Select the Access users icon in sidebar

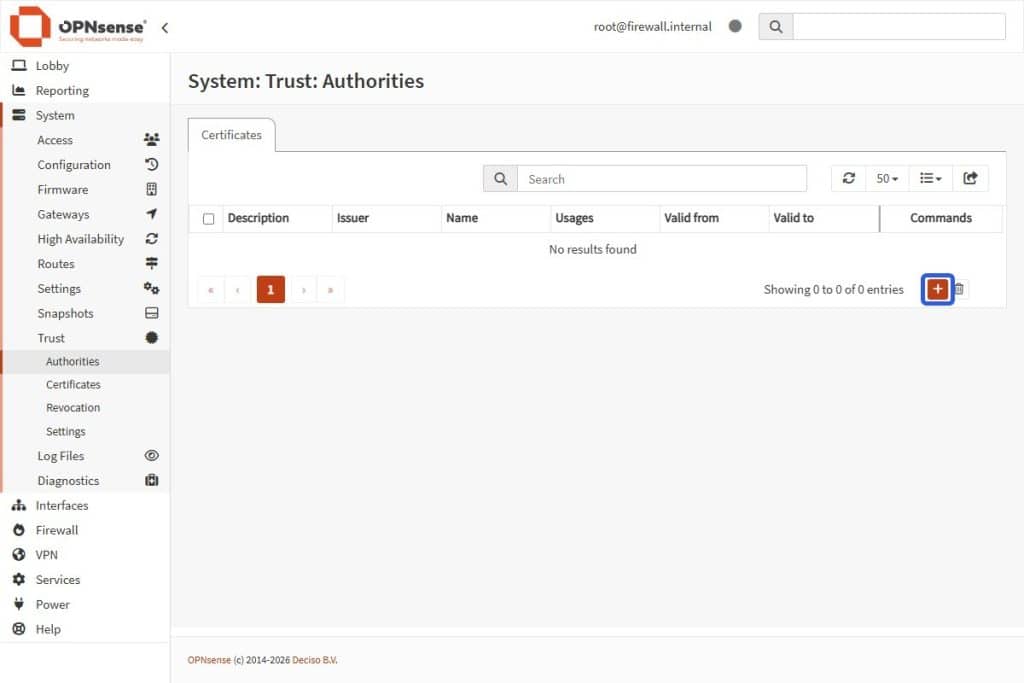(152, 139)
